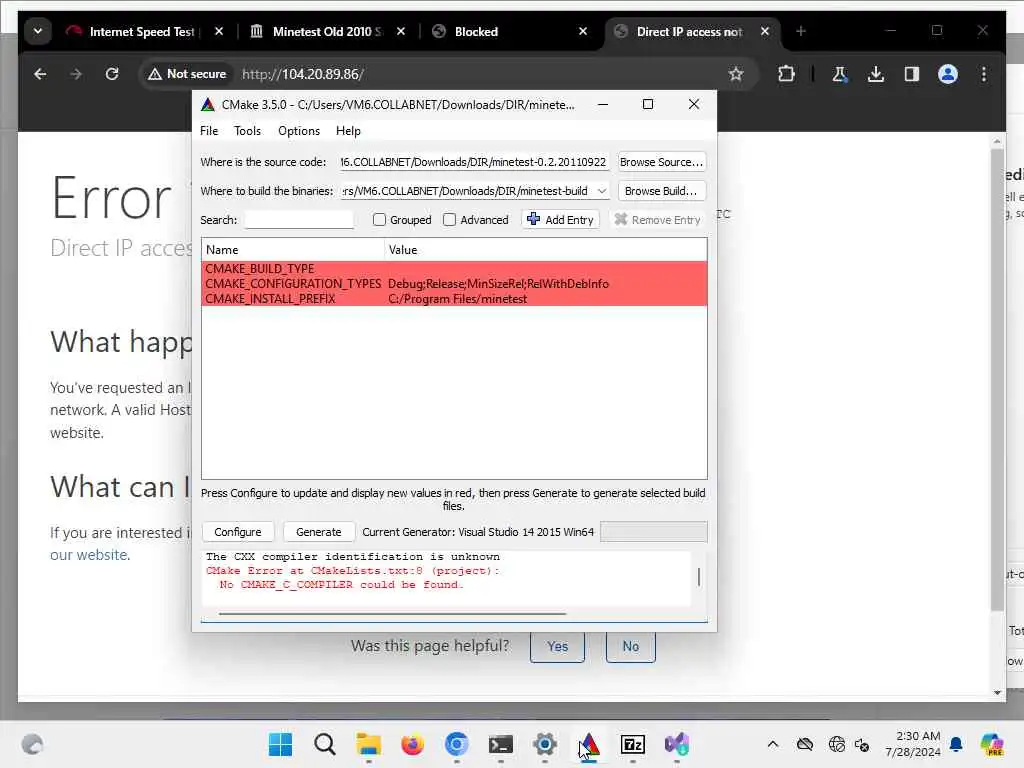Close the Minetest Old 2010 tab

point(400,31)
